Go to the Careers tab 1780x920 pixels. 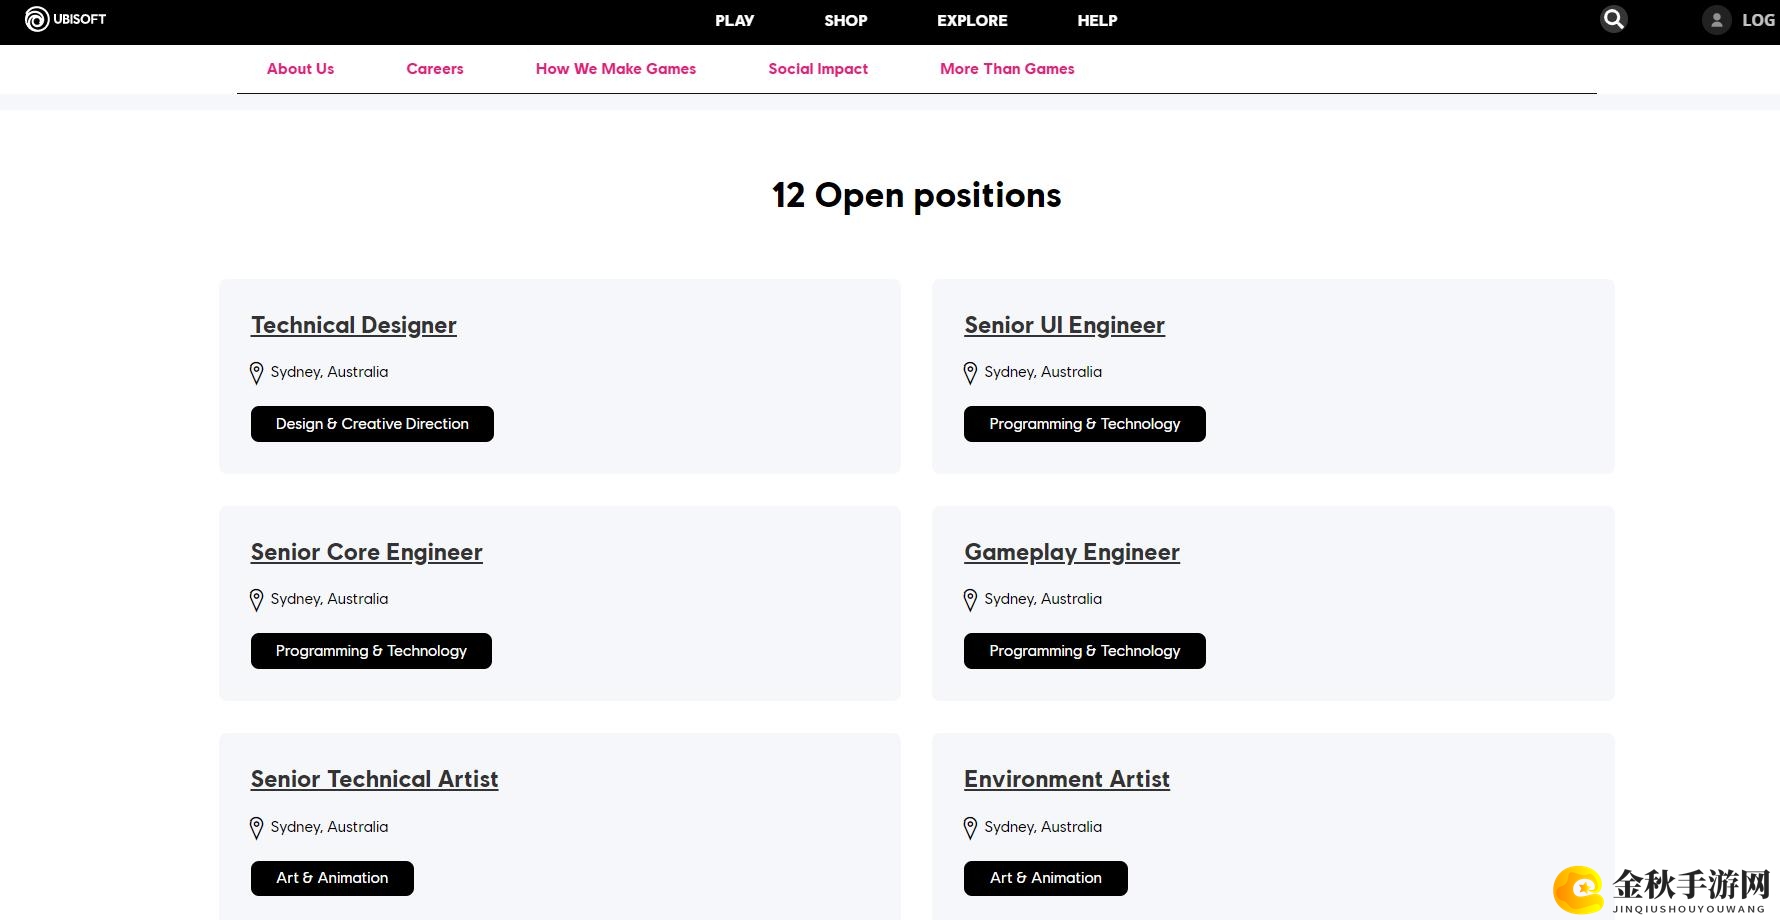(435, 69)
